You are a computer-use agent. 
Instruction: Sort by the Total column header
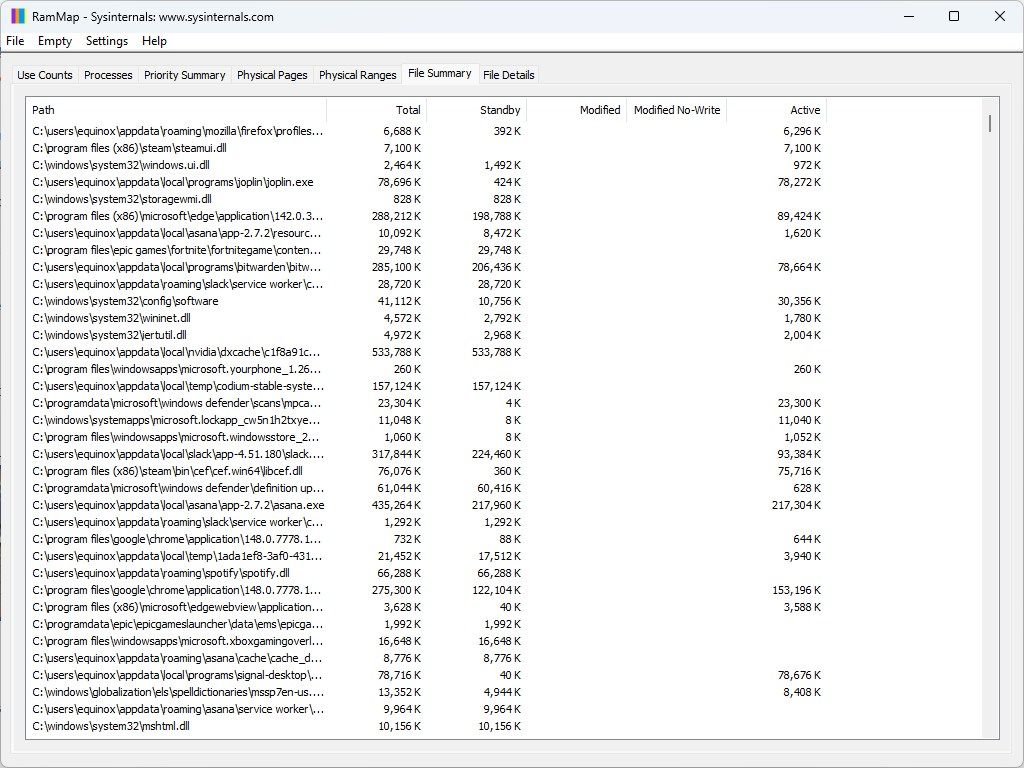376,110
